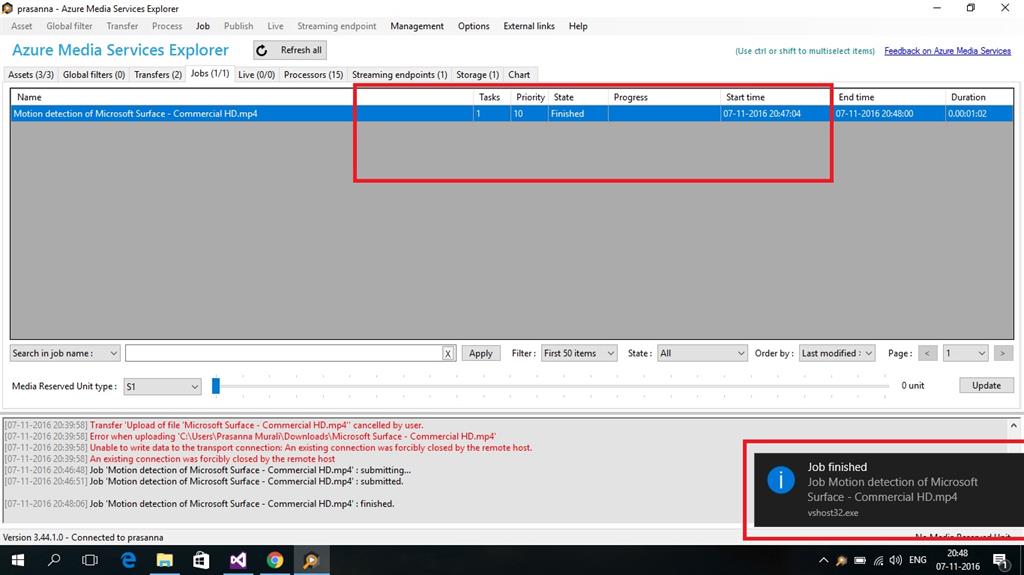Switch to the Global filters (0) tab
This screenshot has width=1024, height=575.
point(93,74)
